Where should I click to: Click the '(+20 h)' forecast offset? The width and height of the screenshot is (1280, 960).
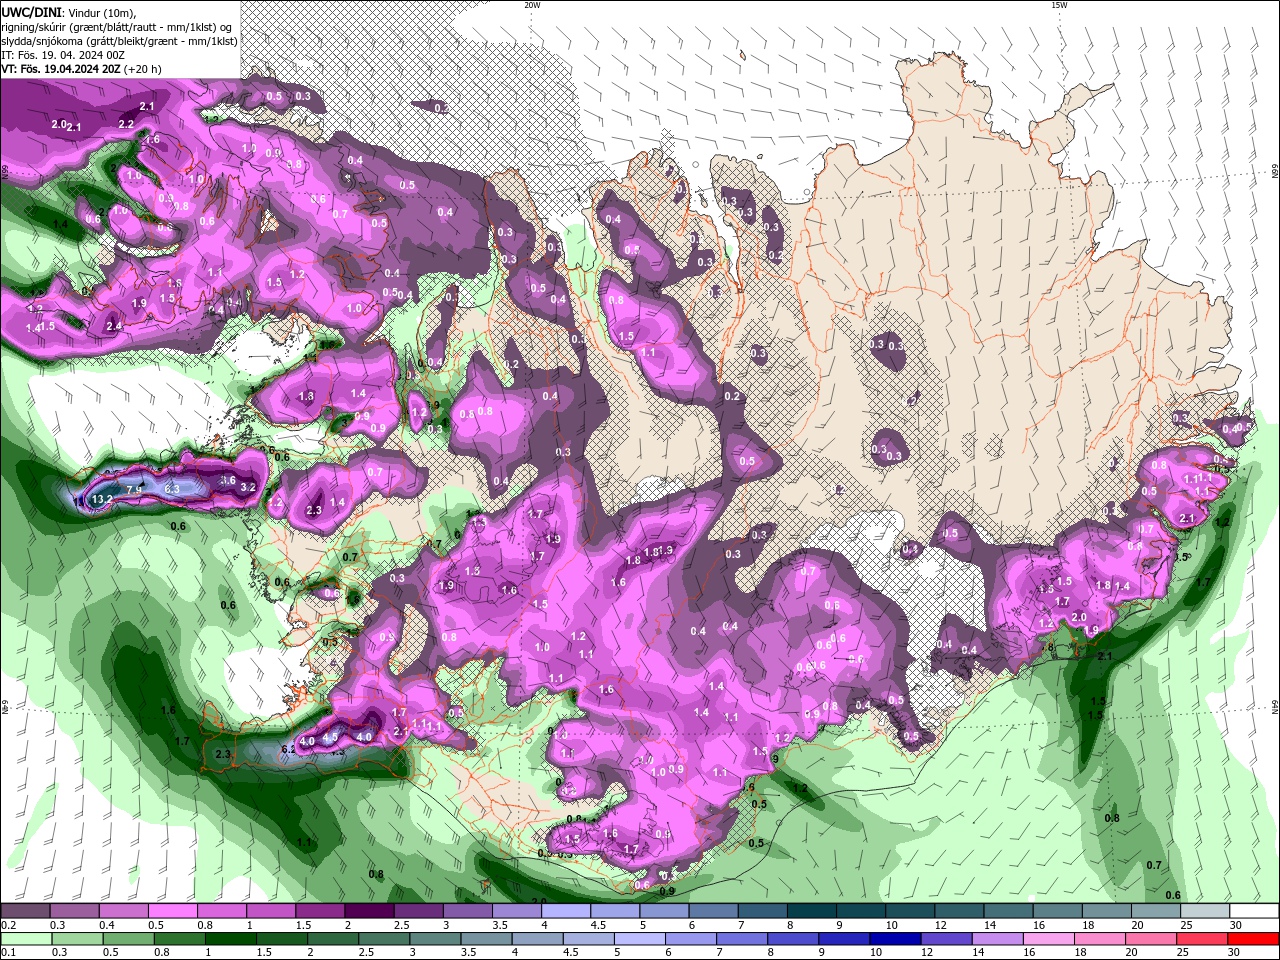point(142,69)
